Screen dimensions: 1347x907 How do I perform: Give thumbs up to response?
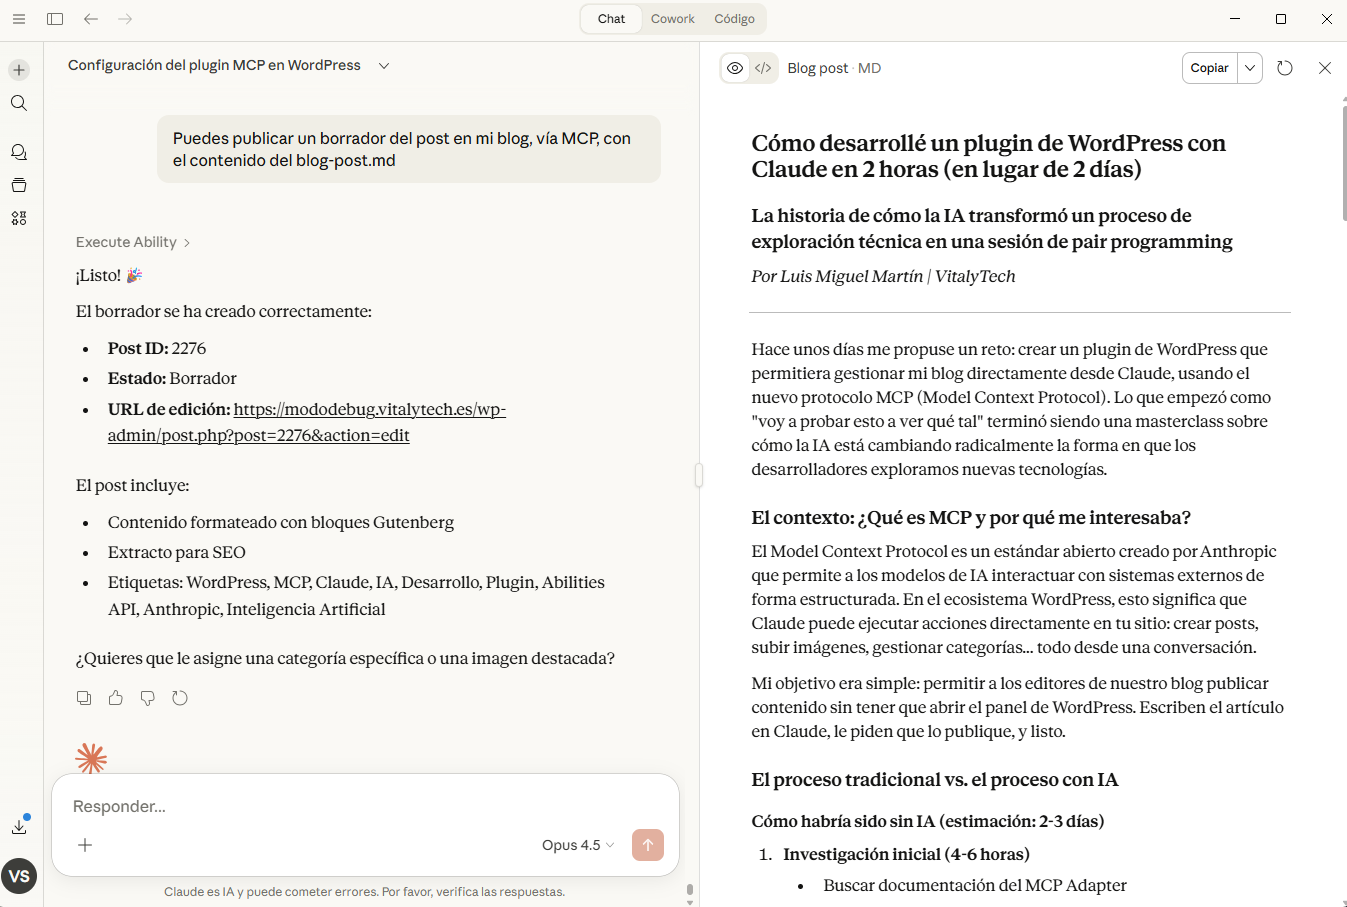(116, 698)
